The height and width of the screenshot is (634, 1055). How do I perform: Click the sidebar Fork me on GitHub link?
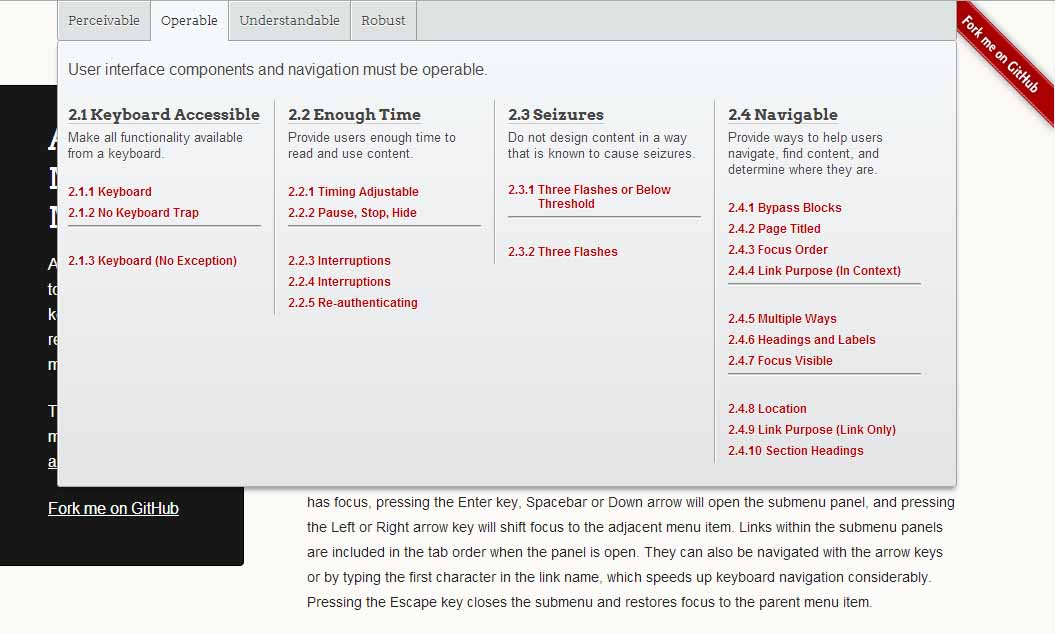point(113,509)
